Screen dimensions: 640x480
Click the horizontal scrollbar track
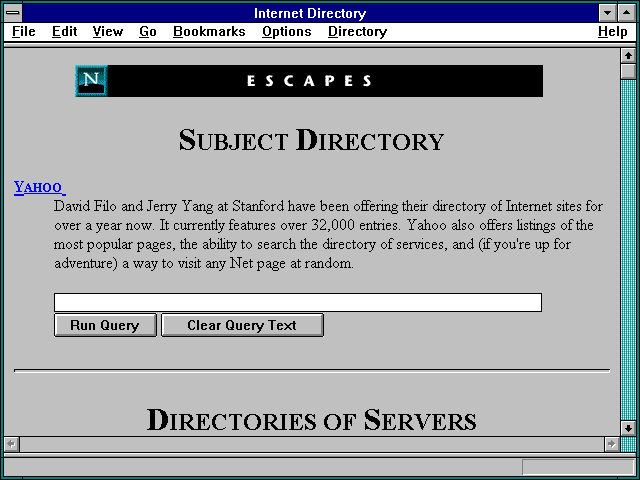pyautogui.click(x=311, y=444)
